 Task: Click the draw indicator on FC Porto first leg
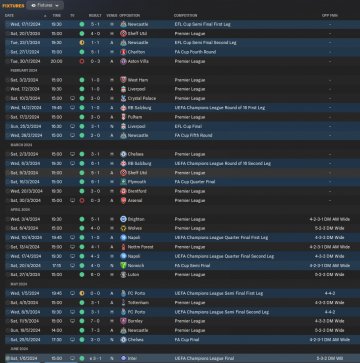click(82, 293)
